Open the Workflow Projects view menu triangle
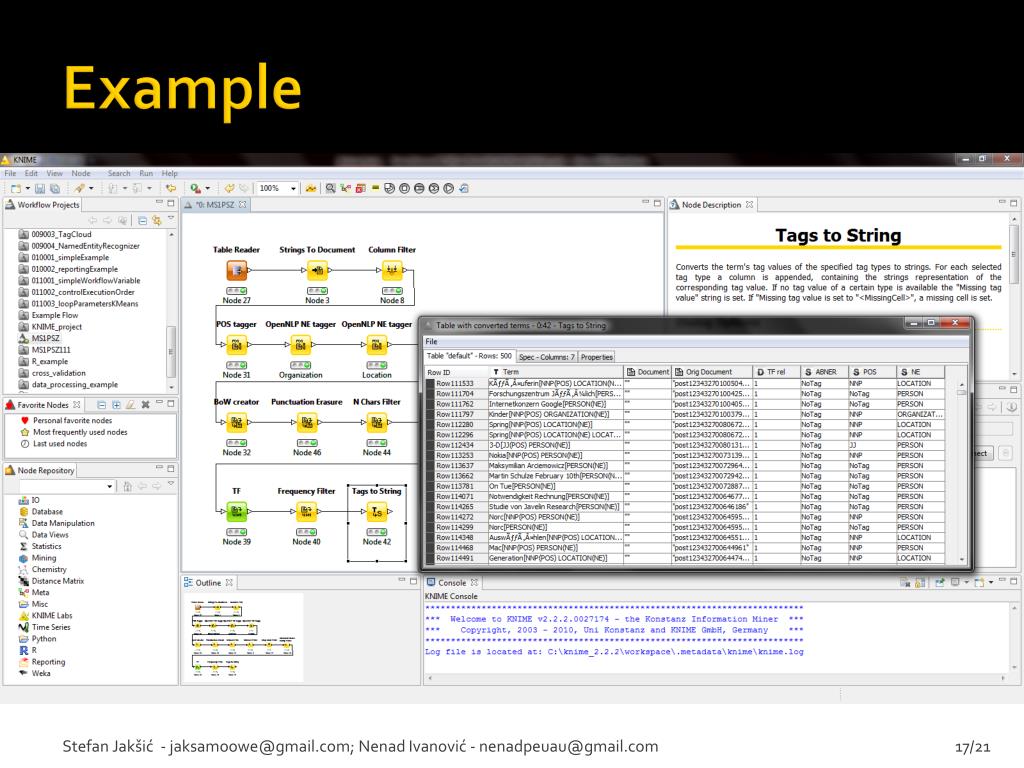 click(x=171, y=219)
